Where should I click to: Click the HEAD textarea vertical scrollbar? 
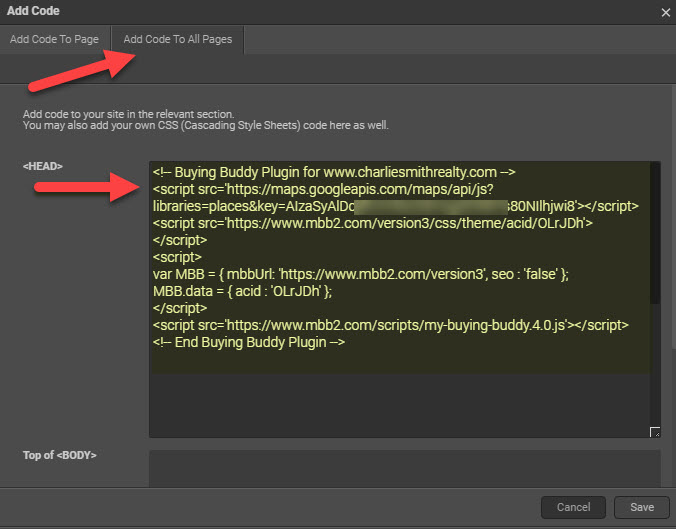655,233
